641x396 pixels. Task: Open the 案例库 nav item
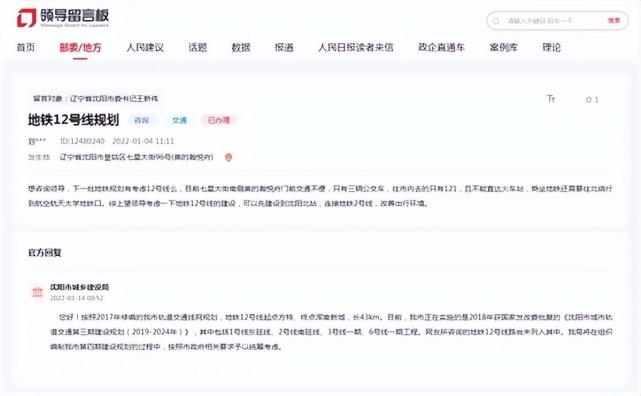click(503, 47)
